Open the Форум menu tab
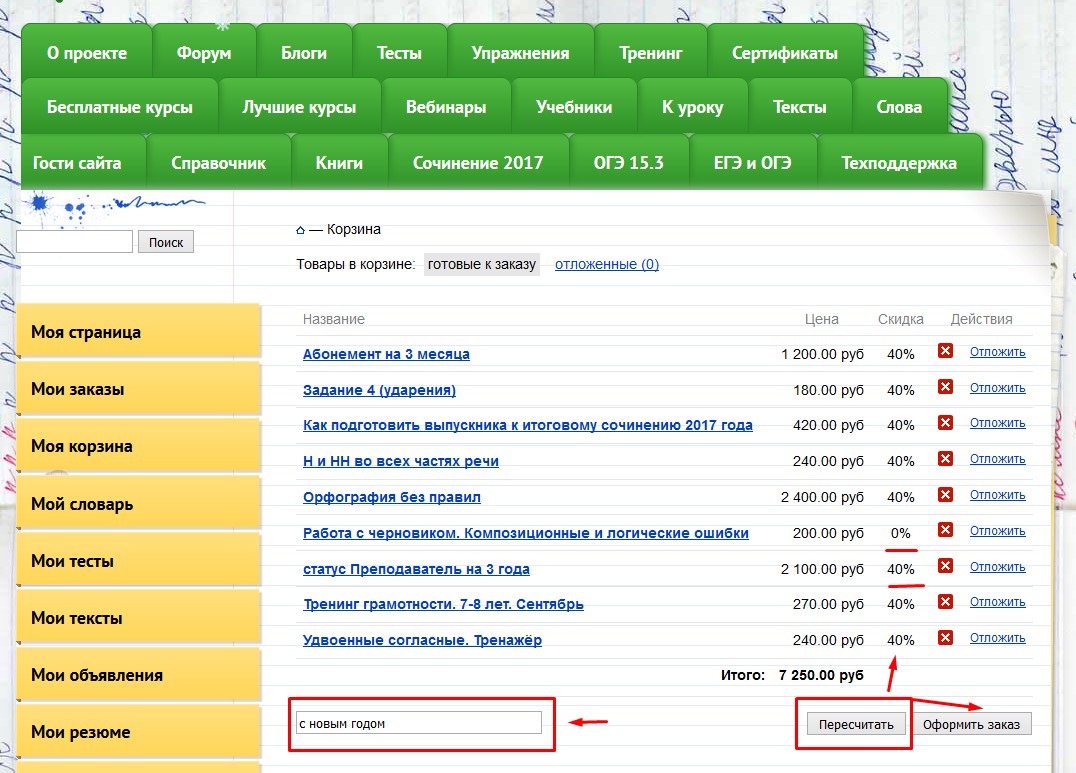This screenshot has height=773, width=1076. [x=204, y=54]
